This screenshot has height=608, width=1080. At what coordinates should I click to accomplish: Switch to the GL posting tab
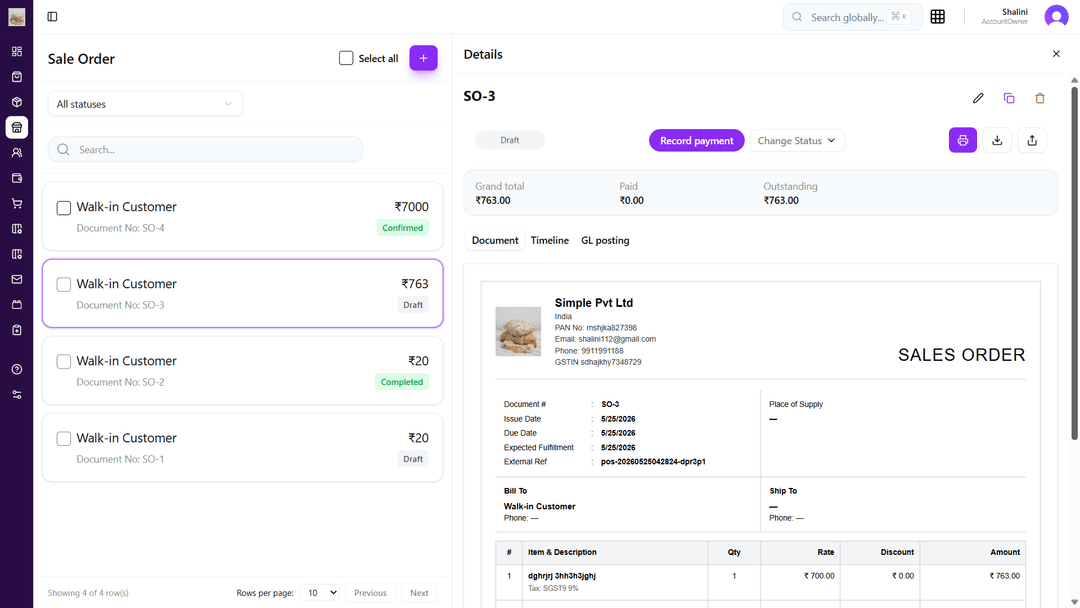605,240
